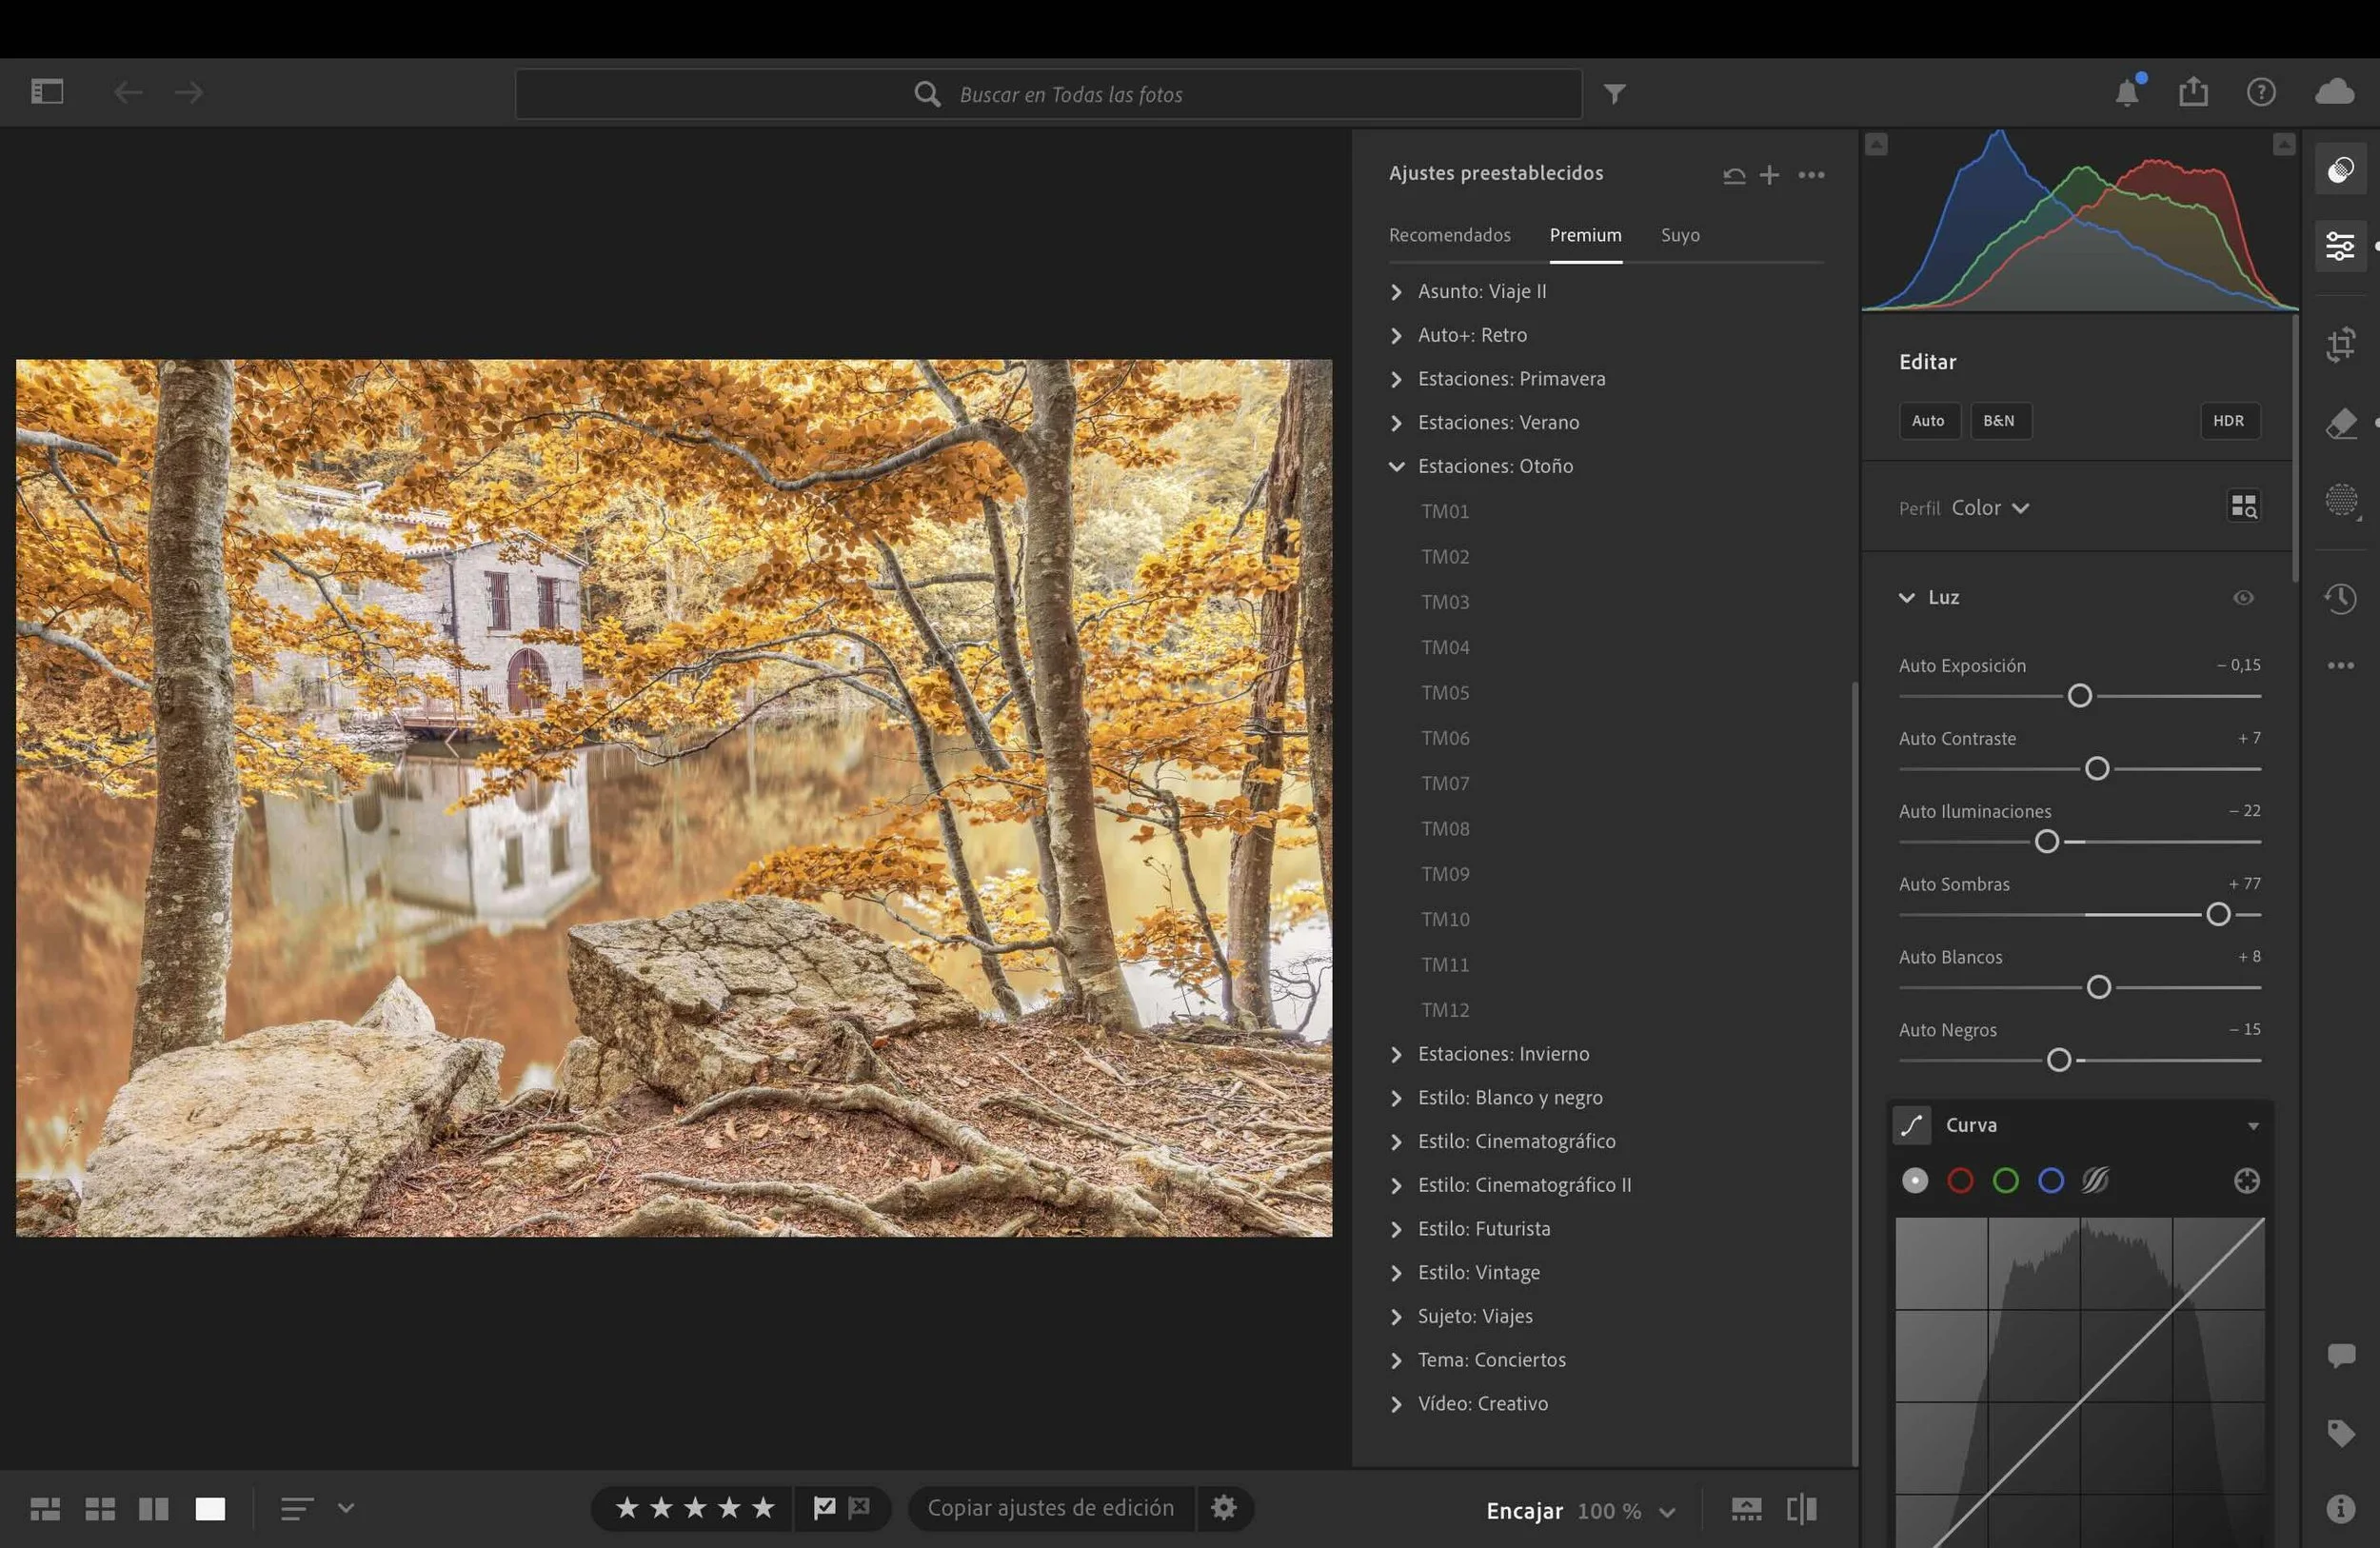Switch to the Recomendados tab
This screenshot has height=1548, width=2380.
click(1449, 235)
